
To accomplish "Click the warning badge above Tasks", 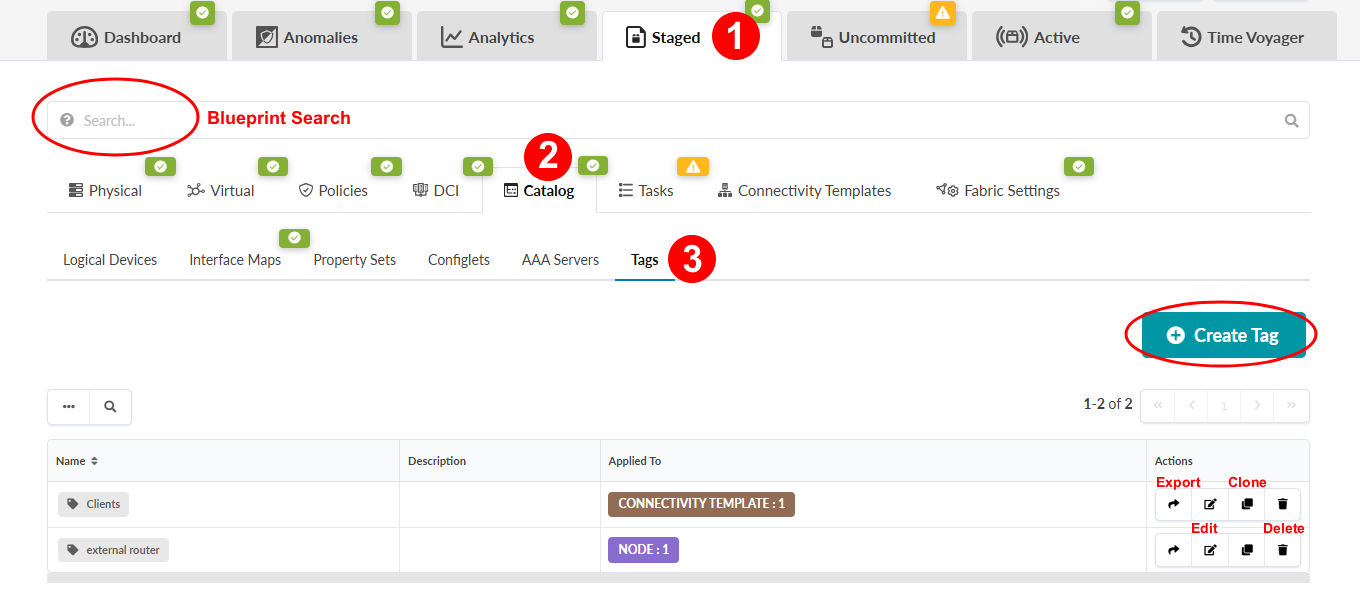I will tap(692, 167).
